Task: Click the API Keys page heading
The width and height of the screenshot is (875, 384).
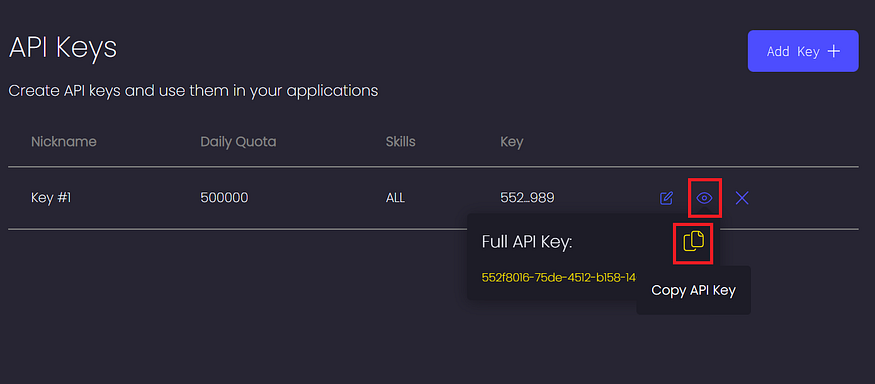Action: coord(63,48)
